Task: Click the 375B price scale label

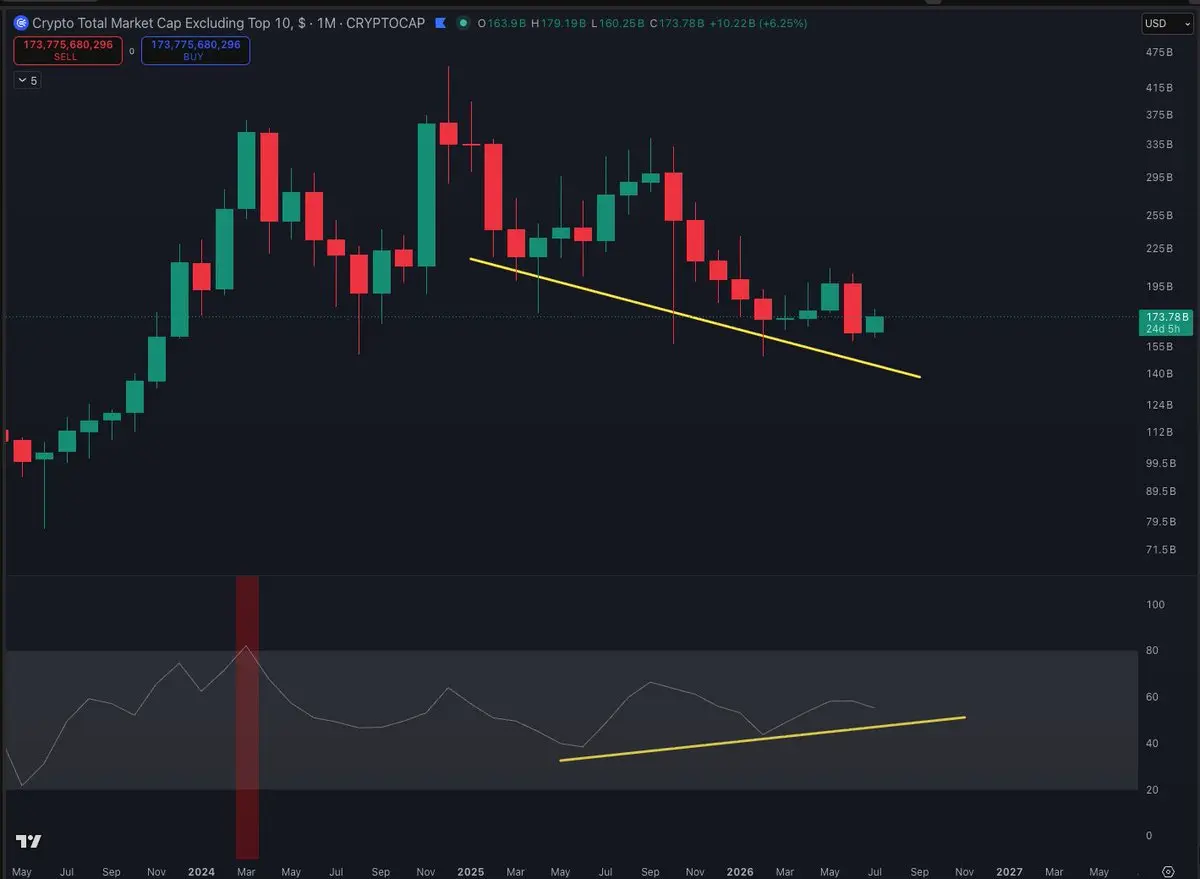Action: tap(1160, 115)
